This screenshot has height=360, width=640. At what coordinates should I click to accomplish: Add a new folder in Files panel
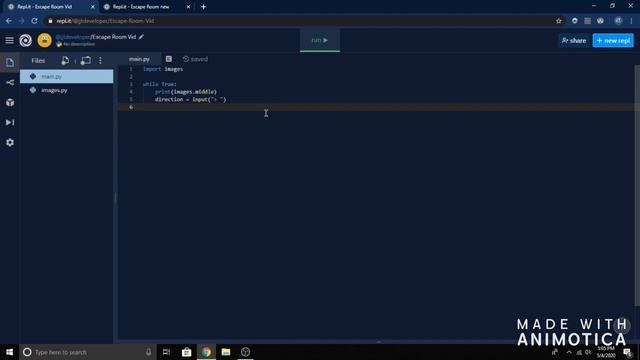[86, 60]
